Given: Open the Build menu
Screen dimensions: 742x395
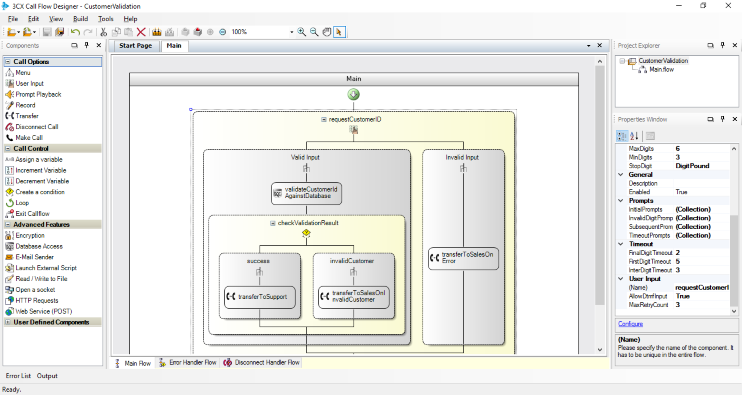Looking at the screenshot, I should click(x=80, y=19).
